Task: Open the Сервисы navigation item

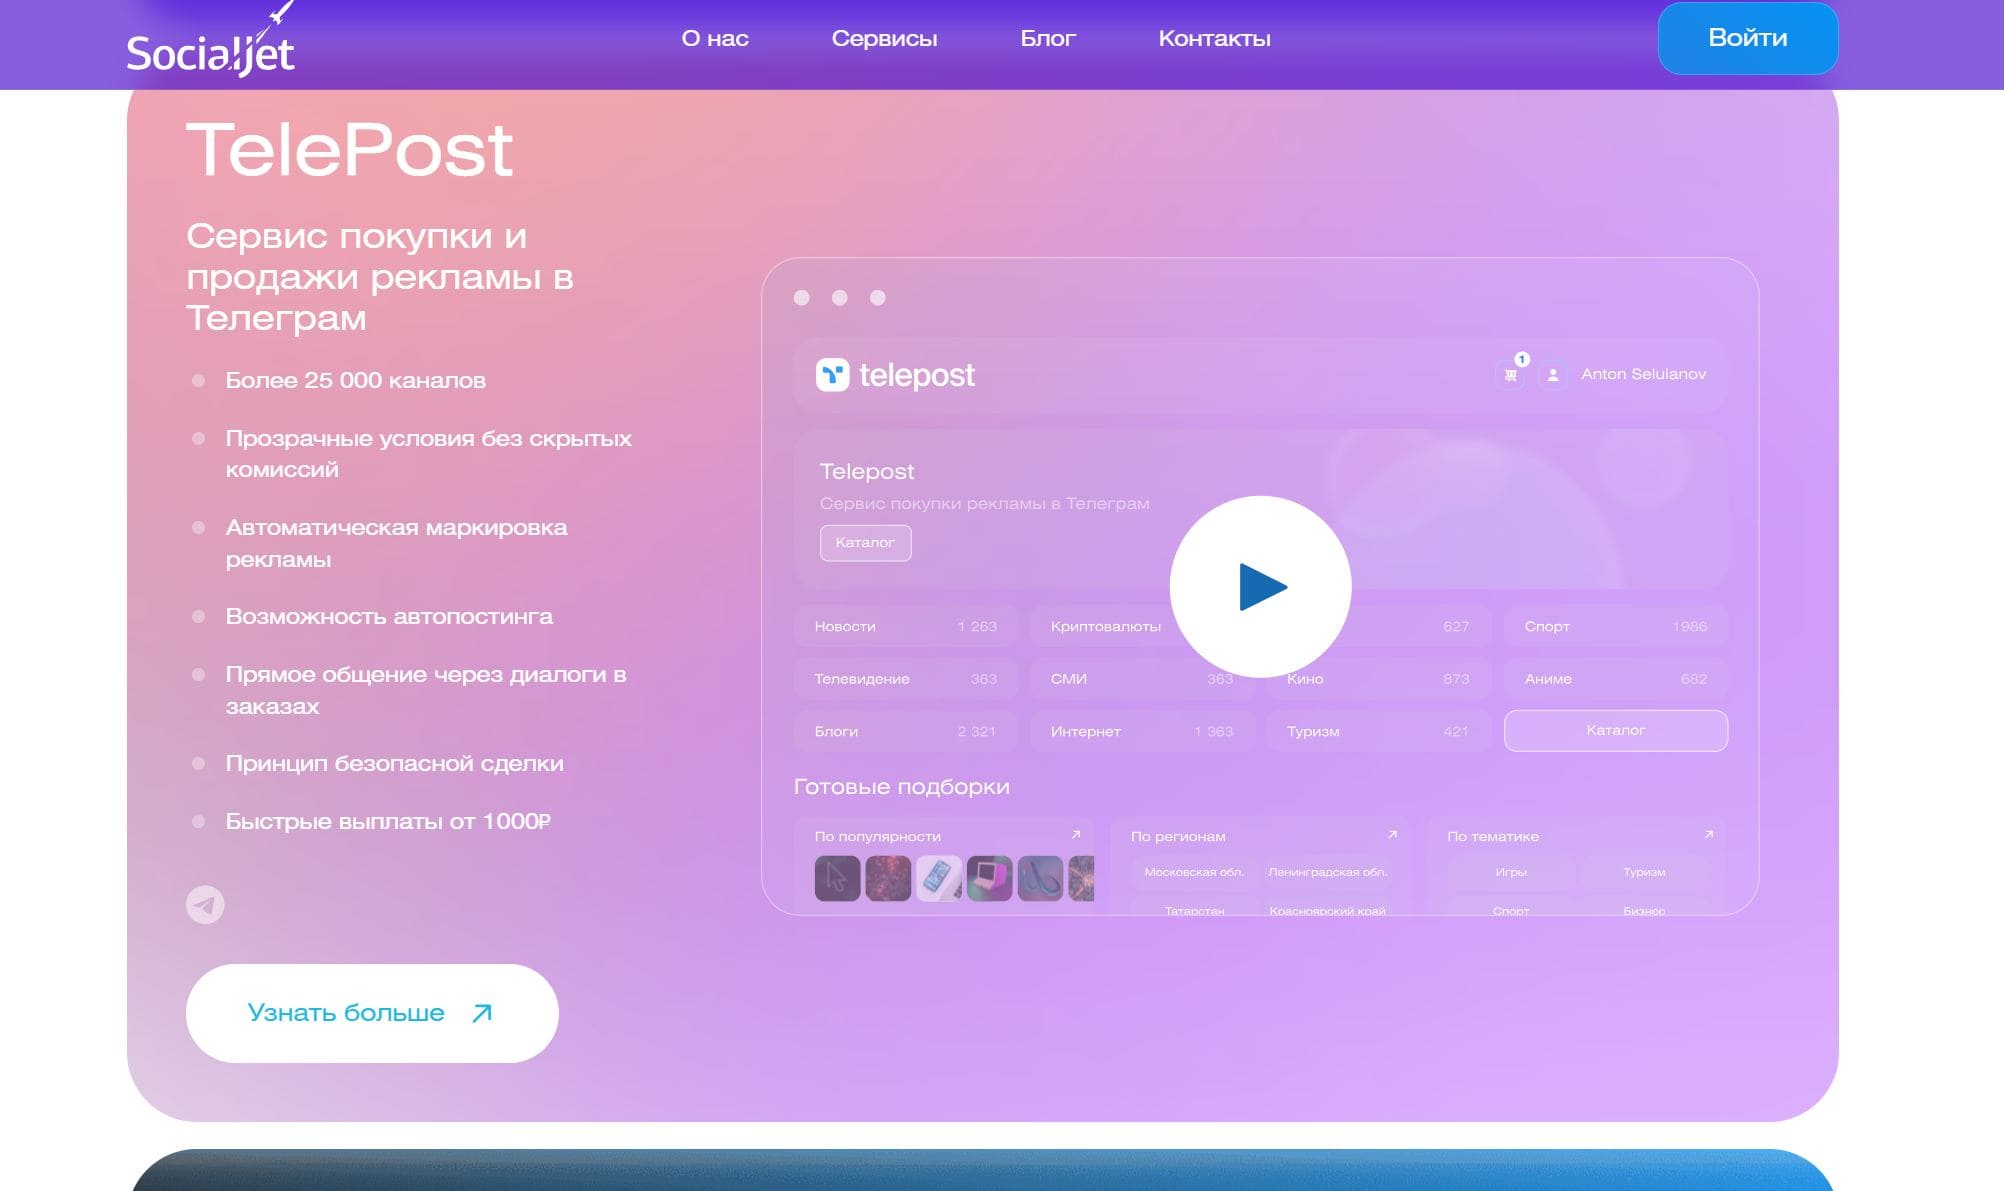Action: coord(884,39)
